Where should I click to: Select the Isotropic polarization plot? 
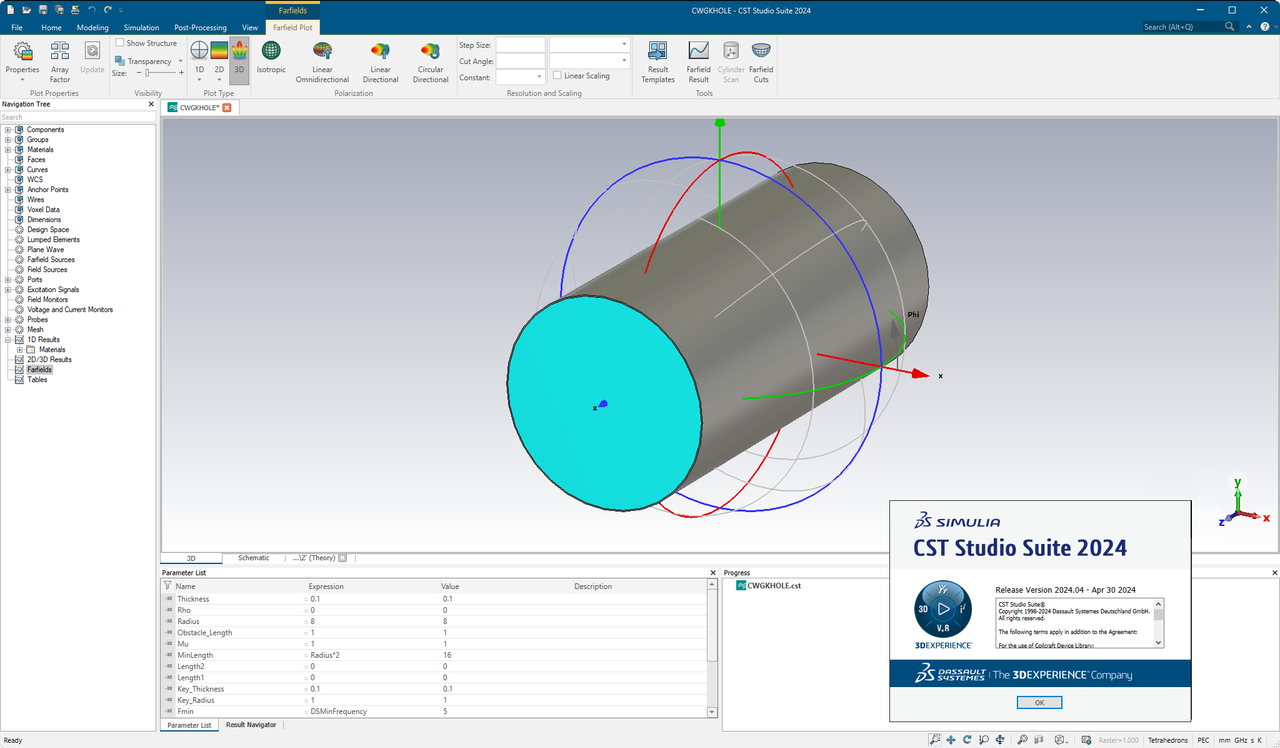pos(270,58)
